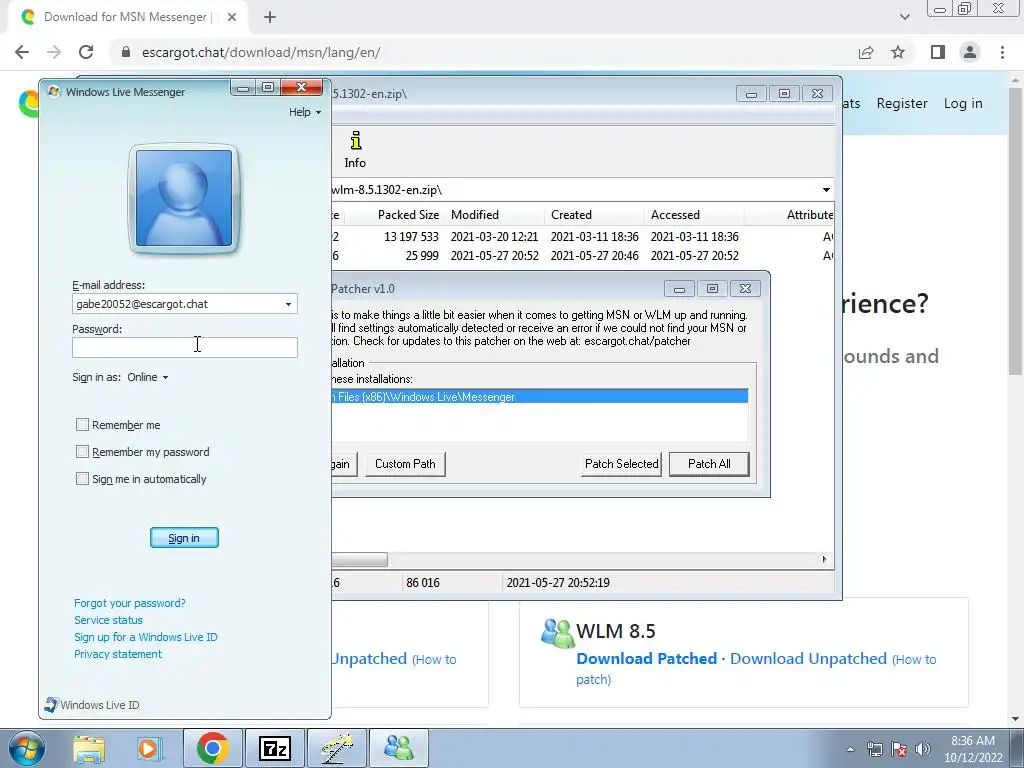Image resolution: width=1024 pixels, height=768 pixels.
Task: Open Forgot your password link
Action: tap(129, 603)
